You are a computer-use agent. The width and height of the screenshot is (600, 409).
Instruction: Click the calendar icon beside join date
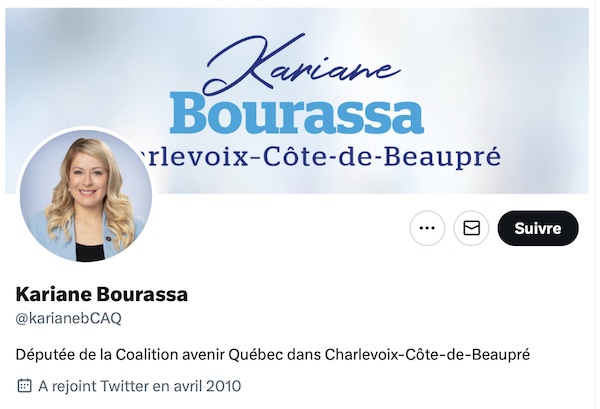24,386
